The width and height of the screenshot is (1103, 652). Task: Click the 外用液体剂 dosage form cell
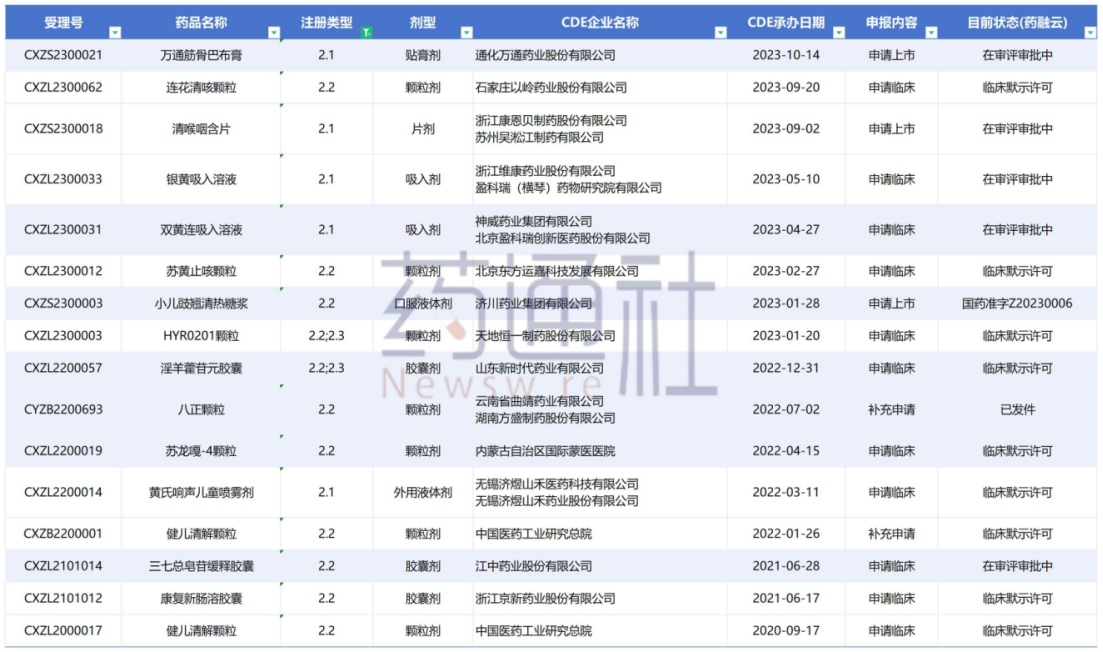(x=423, y=492)
